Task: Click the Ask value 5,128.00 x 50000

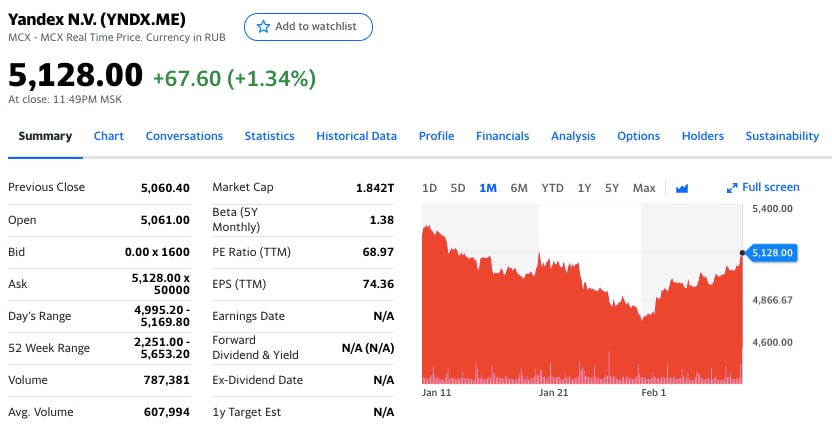Action: click(161, 284)
